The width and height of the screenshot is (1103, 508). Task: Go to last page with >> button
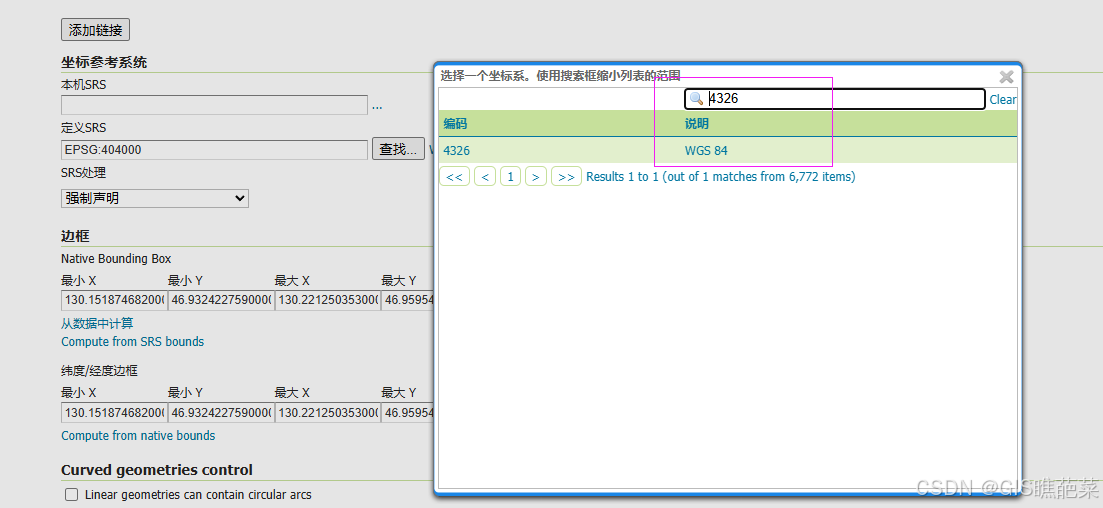(x=566, y=177)
